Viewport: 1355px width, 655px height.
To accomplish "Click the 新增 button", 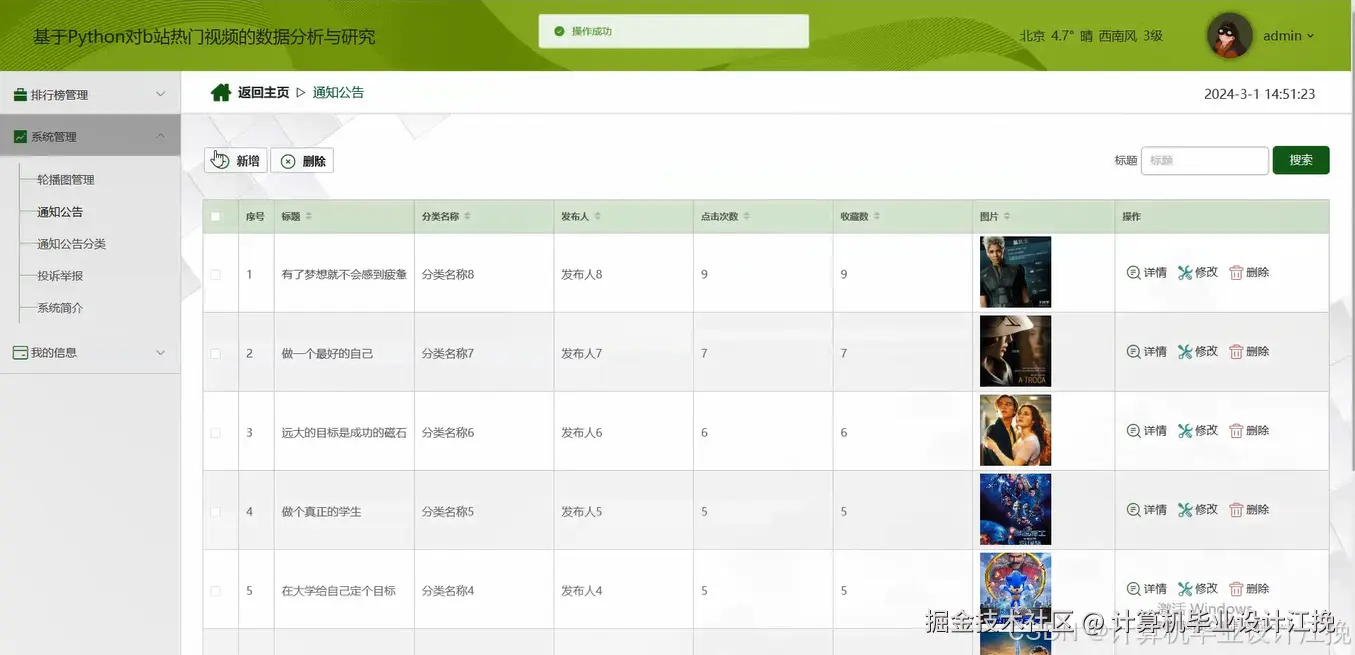I will (x=236, y=161).
